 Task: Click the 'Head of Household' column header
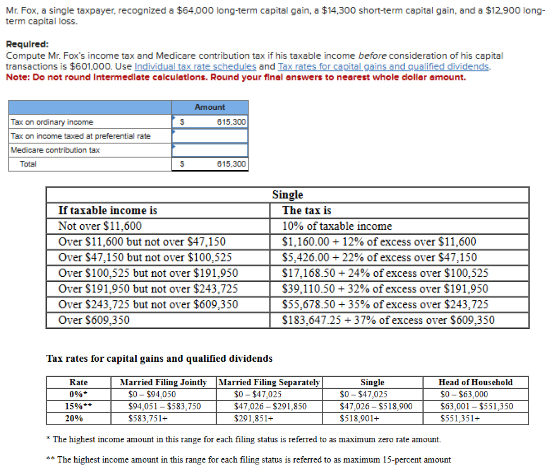point(476,382)
